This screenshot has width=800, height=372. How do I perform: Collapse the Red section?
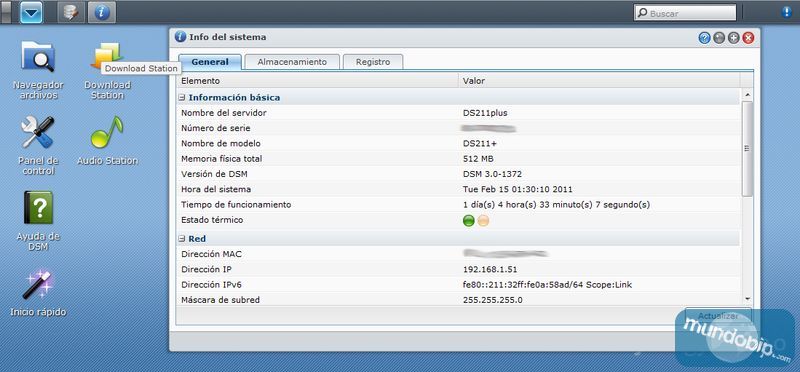tap(182, 239)
